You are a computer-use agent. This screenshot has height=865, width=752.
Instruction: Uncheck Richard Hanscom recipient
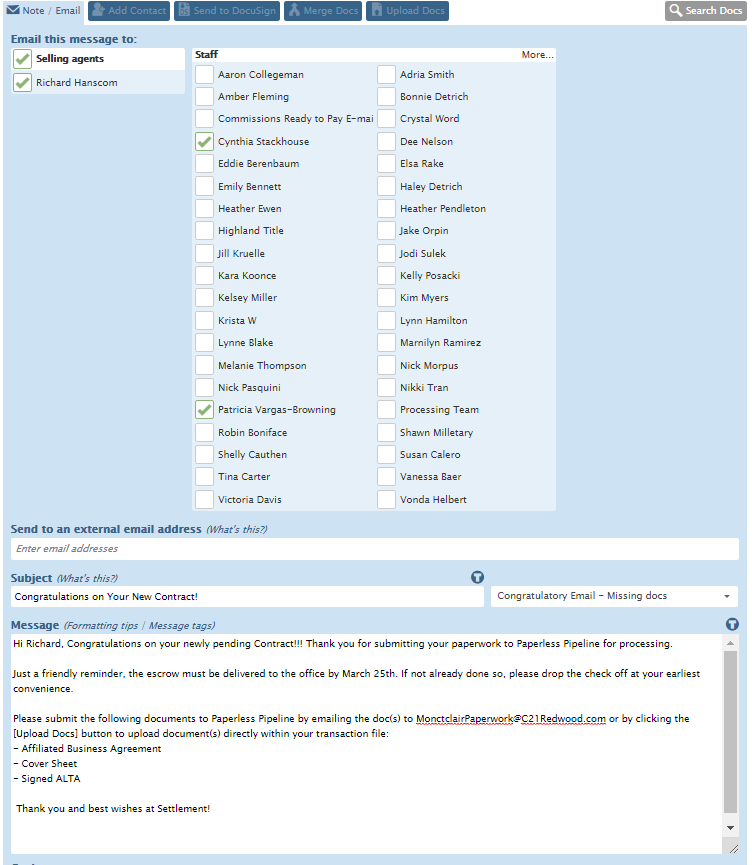[22, 83]
